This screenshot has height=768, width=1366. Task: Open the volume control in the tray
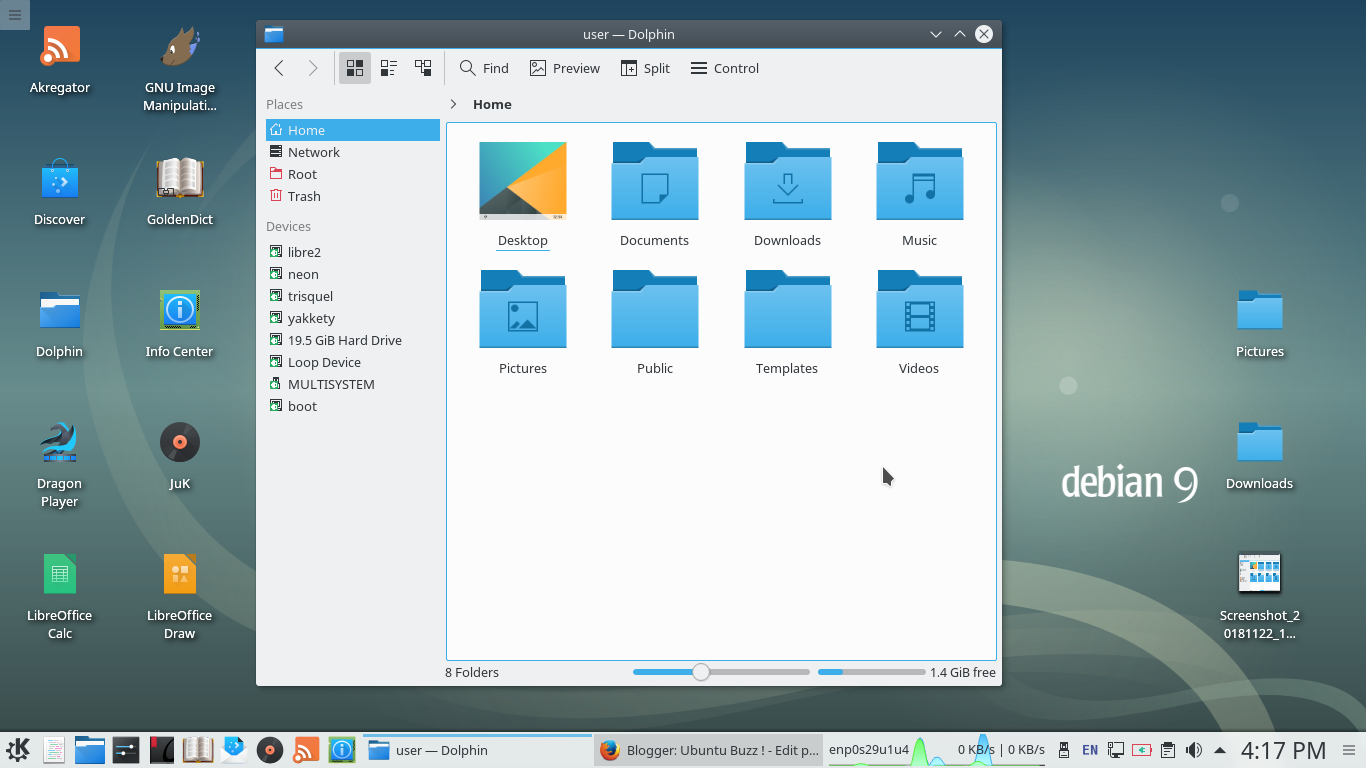(x=1194, y=749)
